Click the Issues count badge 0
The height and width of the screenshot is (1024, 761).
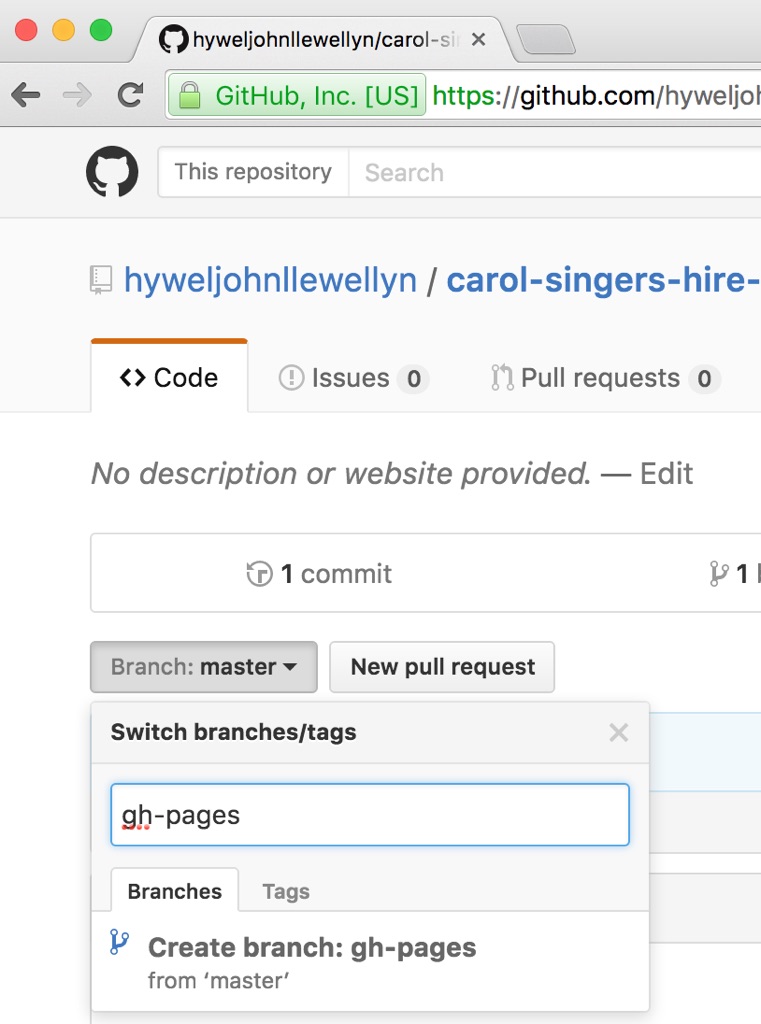(x=413, y=378)
